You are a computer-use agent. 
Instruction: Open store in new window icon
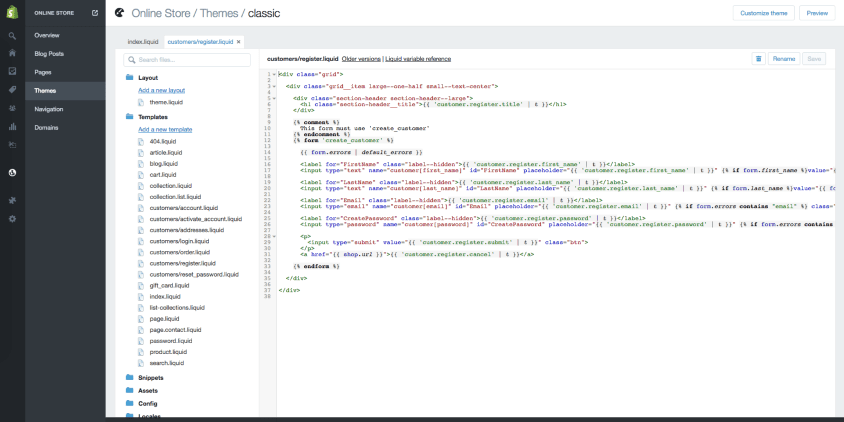click(95, 13)
